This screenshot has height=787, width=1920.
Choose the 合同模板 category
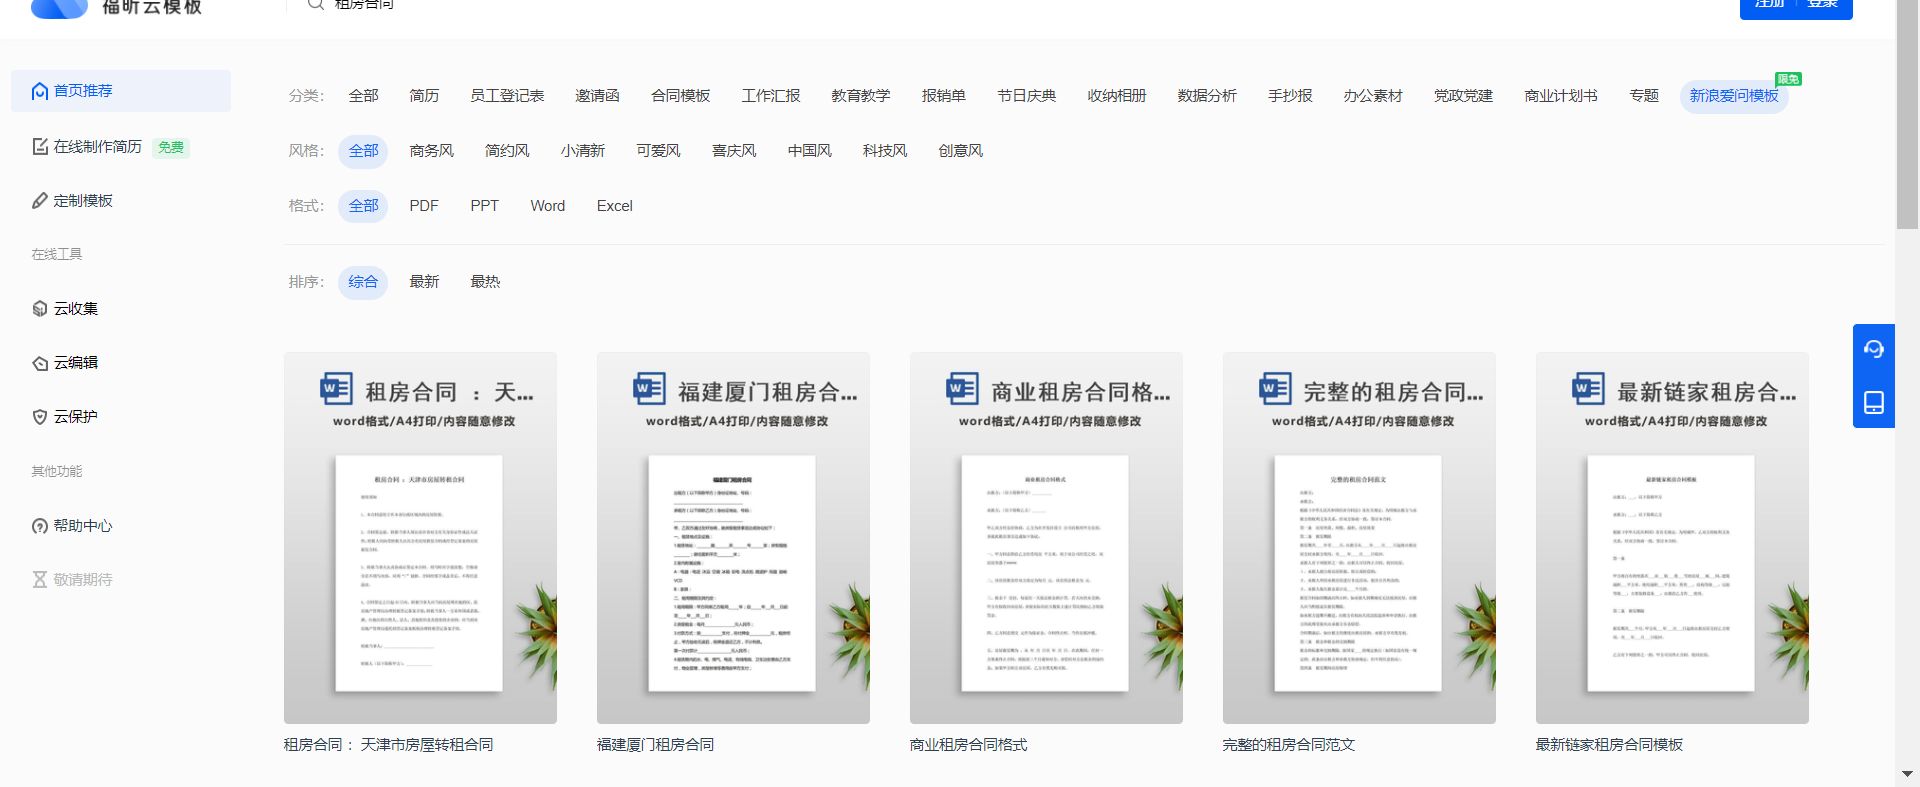pos(680,96)
